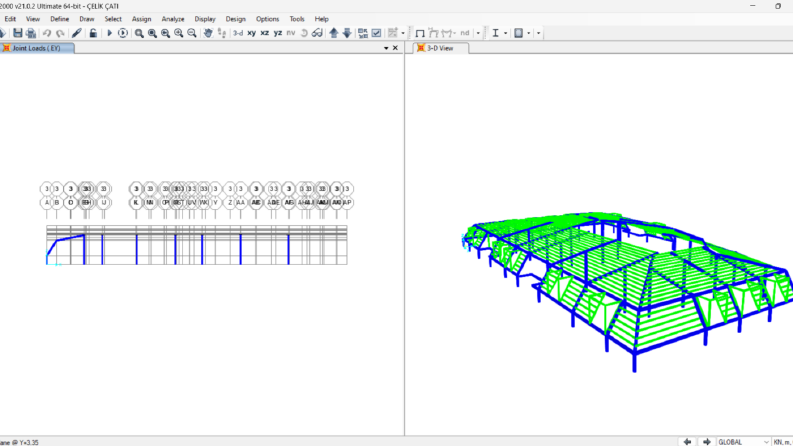Open the Display menu

coord(205,19)
